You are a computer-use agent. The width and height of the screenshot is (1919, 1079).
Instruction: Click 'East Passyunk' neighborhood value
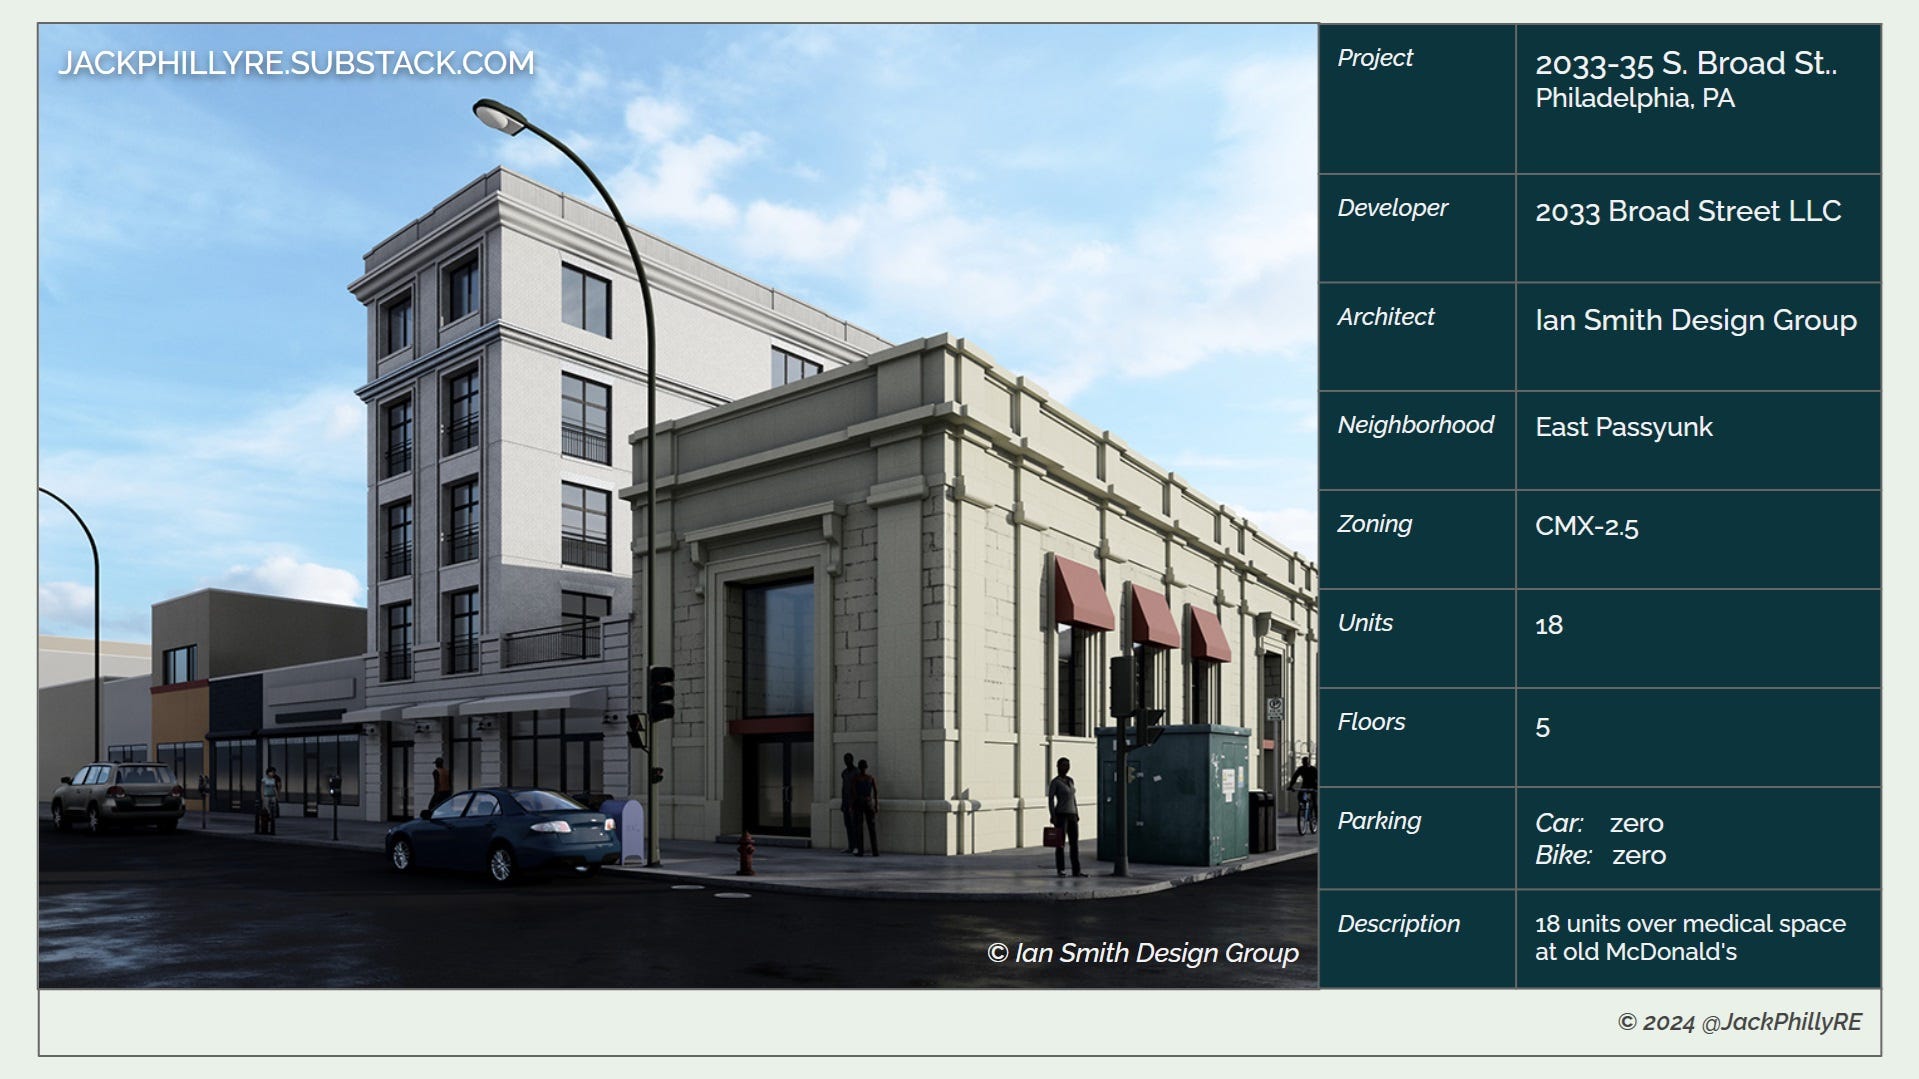tap(1624, 427)
